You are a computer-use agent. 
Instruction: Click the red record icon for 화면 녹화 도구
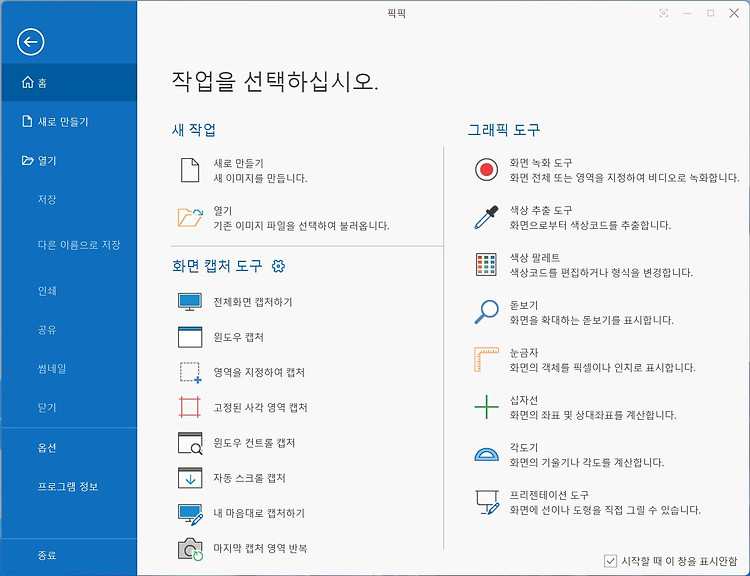point(486,170)
